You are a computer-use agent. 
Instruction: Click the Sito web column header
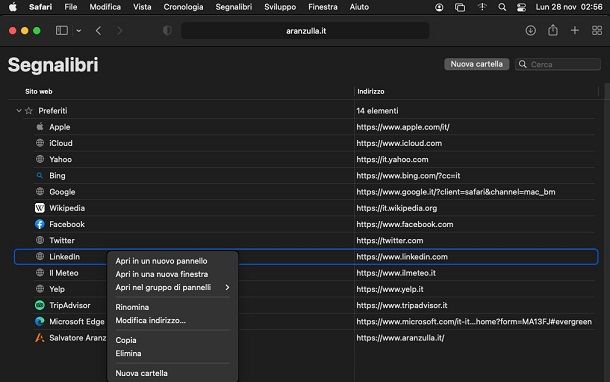pyautogui.click(x=39, y=91)
